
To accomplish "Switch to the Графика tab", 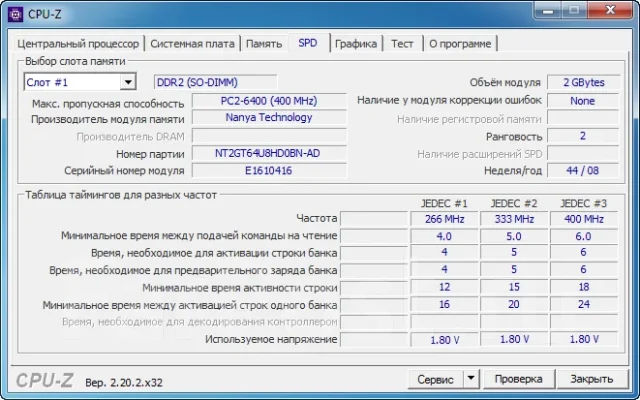I will (x=356, y=44).
